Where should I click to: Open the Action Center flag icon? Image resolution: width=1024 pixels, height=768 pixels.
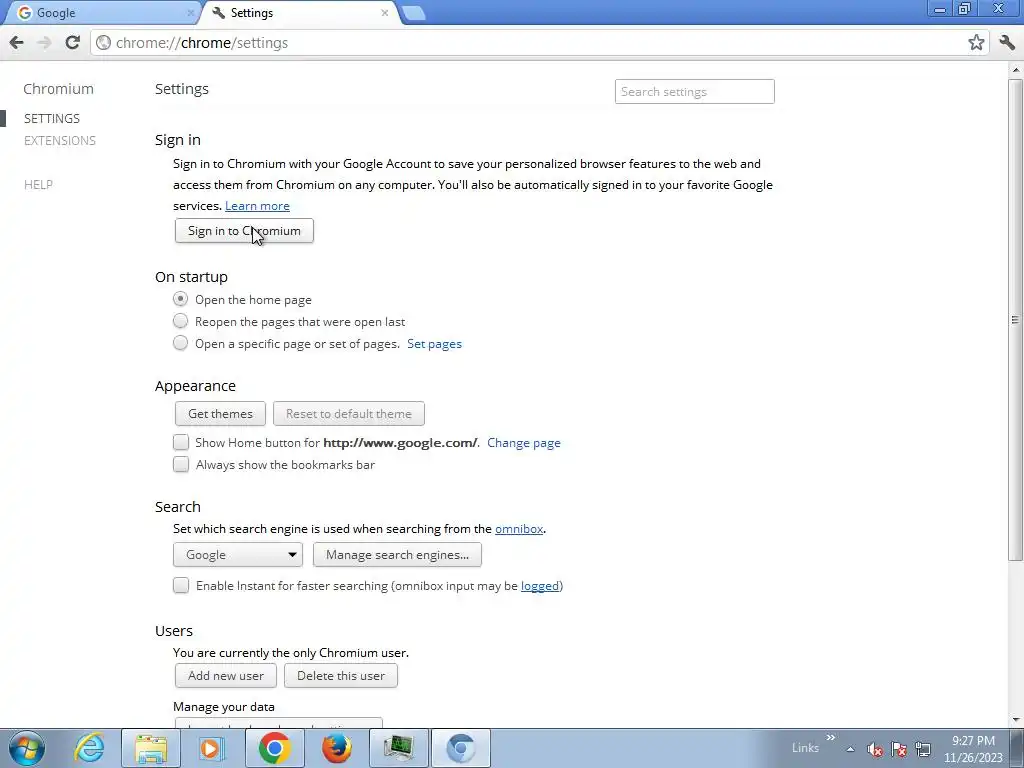[x=899, y=749]
